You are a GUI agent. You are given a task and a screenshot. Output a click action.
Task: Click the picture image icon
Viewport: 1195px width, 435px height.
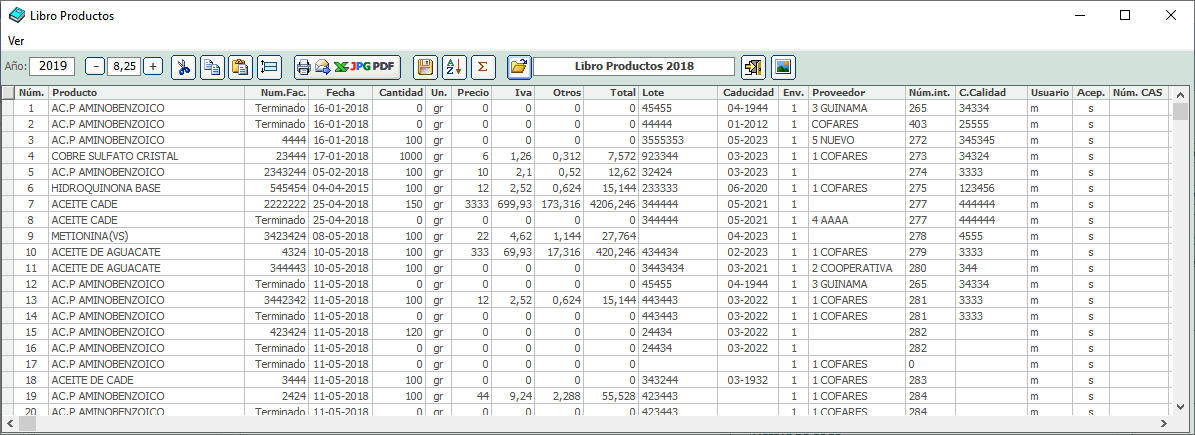[x=782, y=67]
